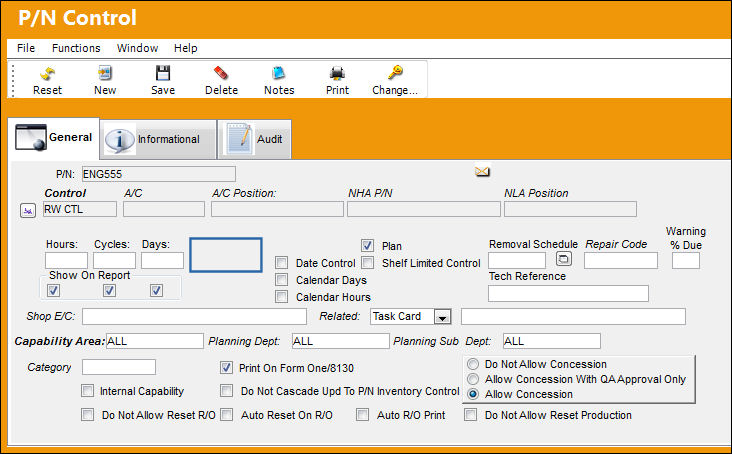Click the envelope mail icon
This screenshot has height=454, width=732.
[x=482, y=172]
